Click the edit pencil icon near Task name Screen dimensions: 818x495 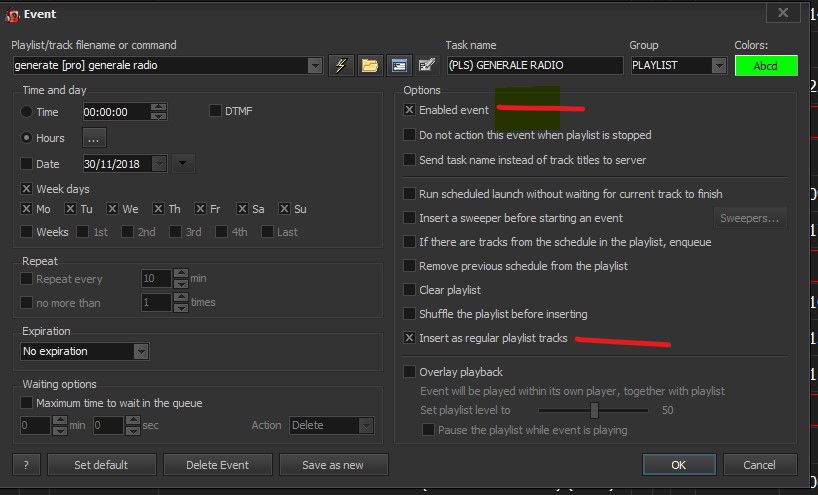coord(427,65)
